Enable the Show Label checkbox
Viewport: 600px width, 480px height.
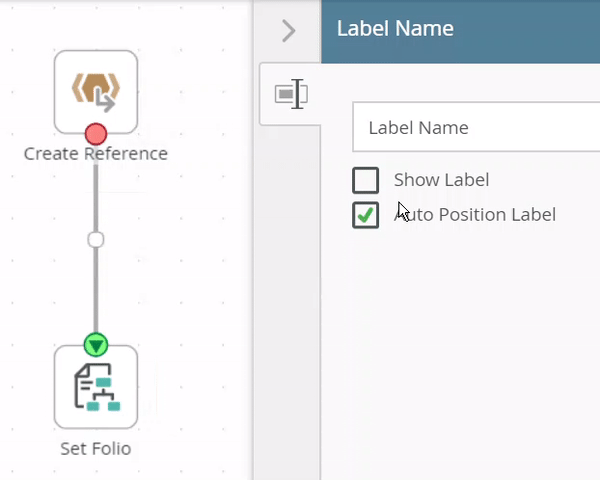click(366, 181)
